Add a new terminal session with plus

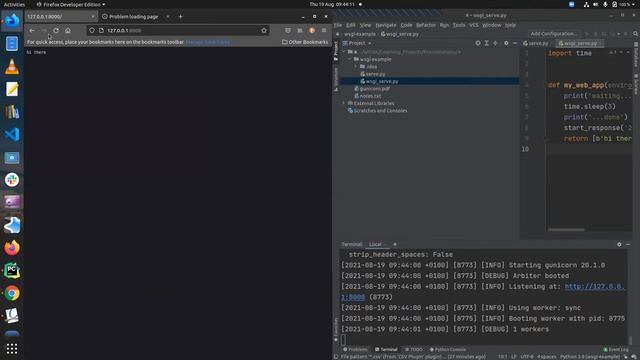tap(395, 244)
